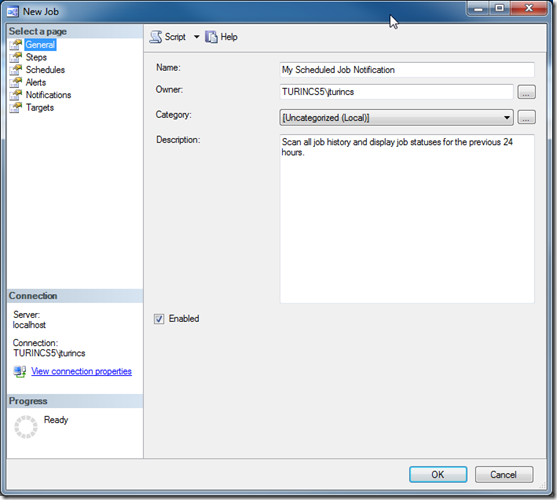Open View connection properties link

81,371
